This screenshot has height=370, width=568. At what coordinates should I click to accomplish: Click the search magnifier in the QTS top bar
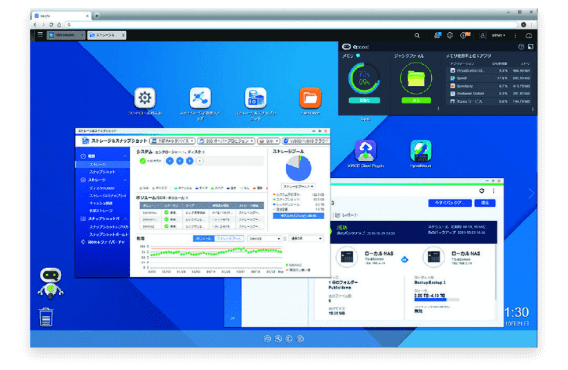click(x=417, y=36)
